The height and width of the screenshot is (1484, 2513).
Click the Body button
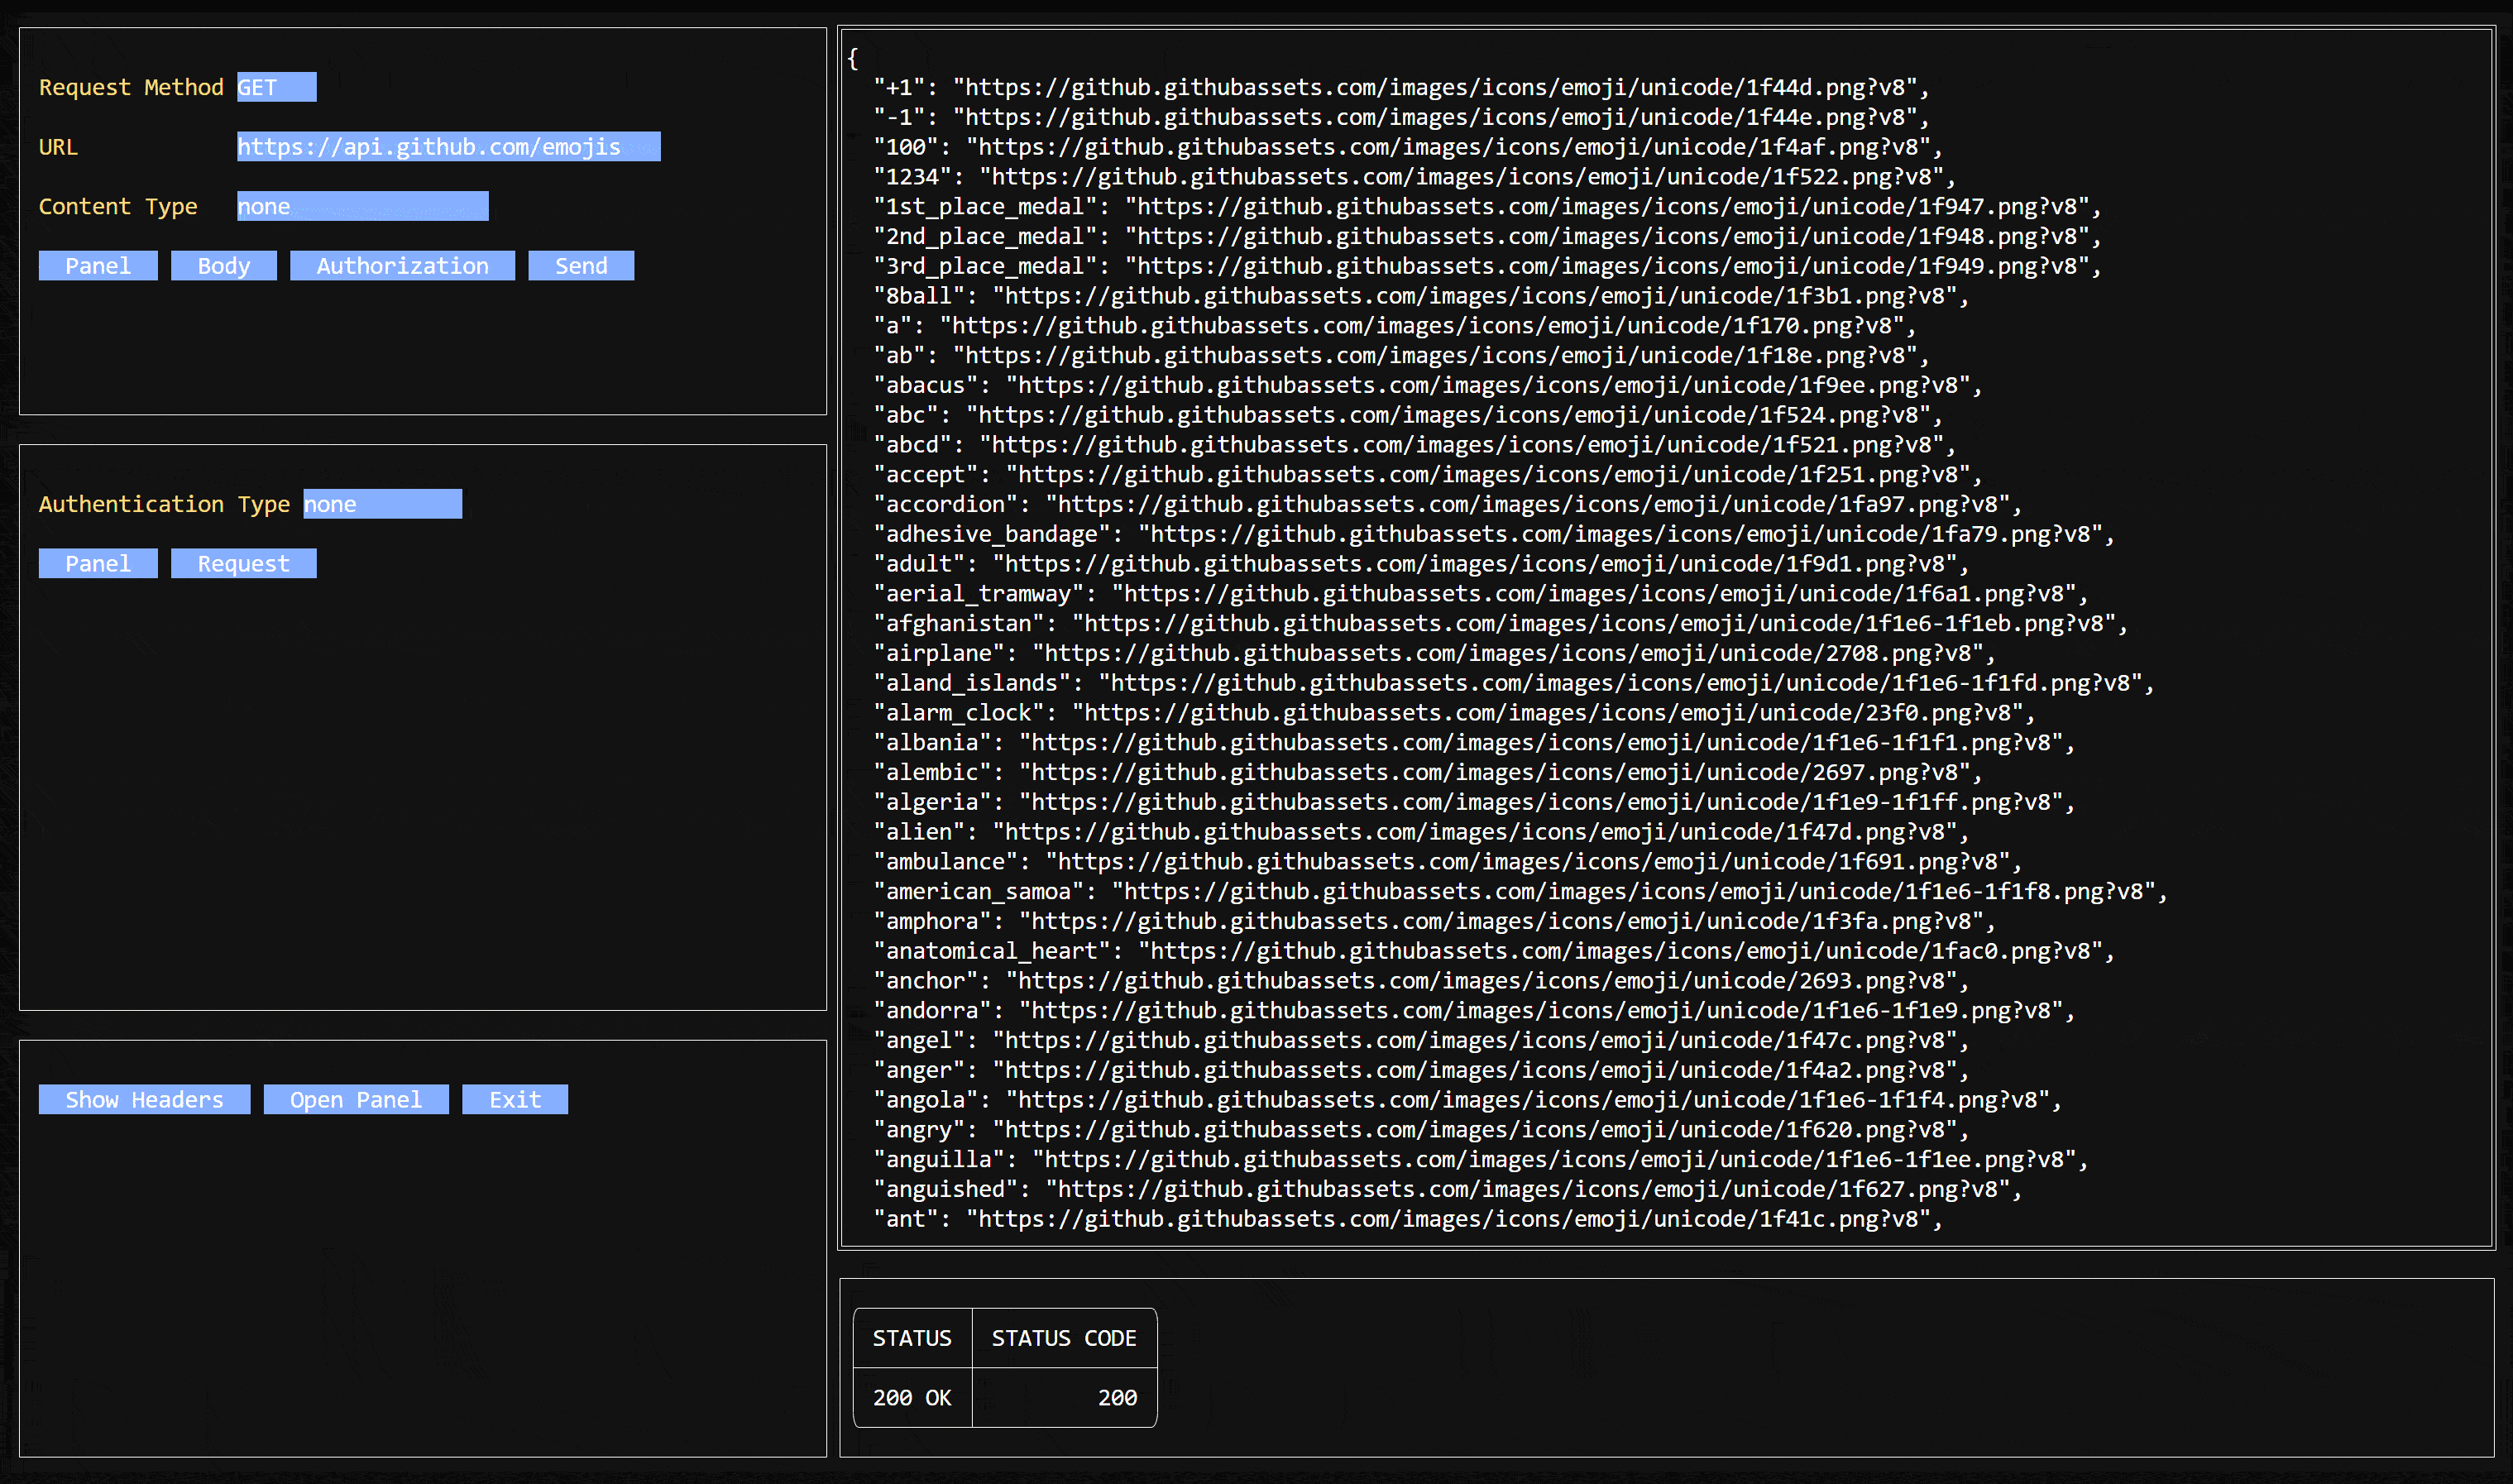click(223, 265)
